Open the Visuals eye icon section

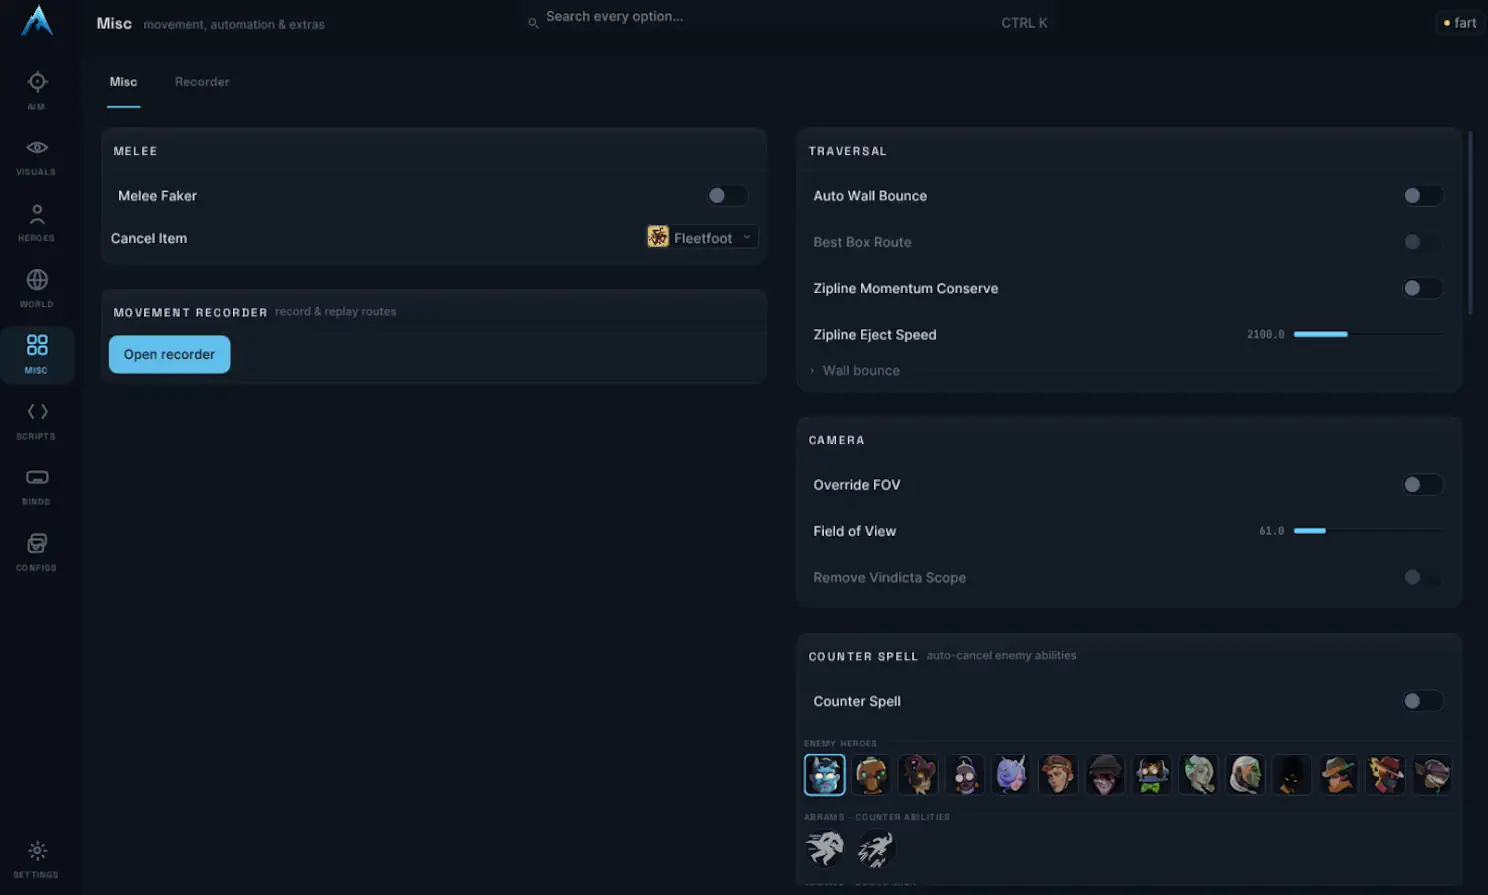pyautogui.click(x=37, y=156)
